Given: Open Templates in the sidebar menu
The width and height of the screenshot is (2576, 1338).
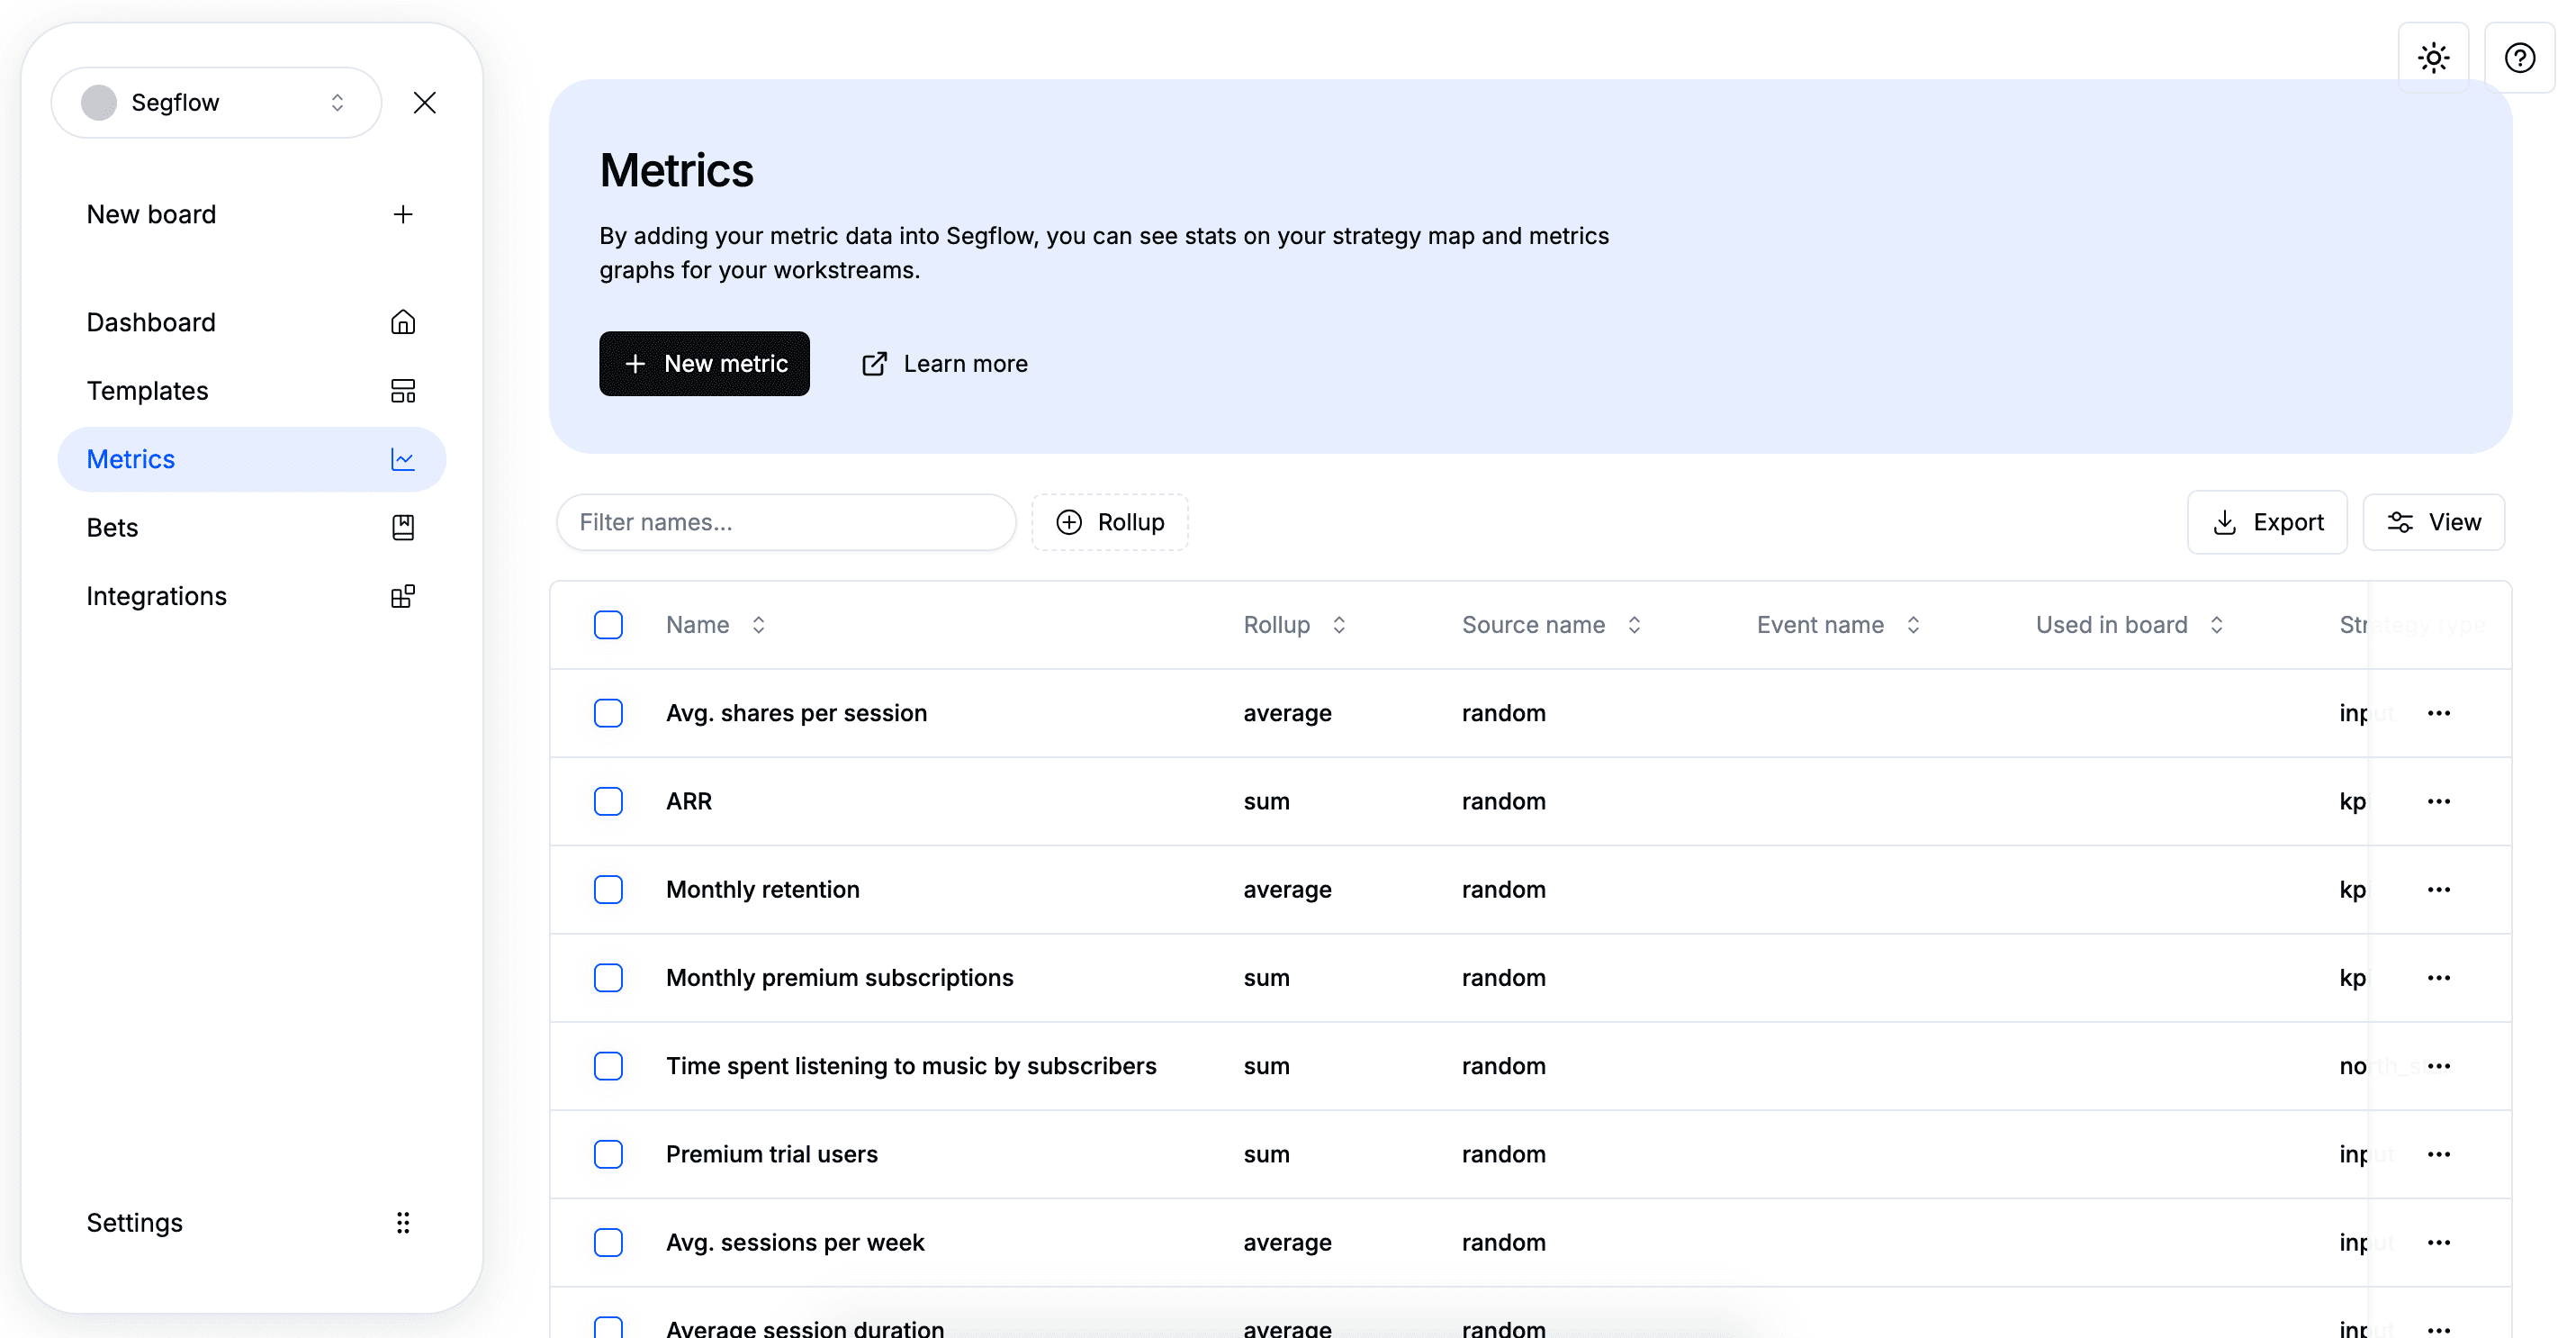Looking at the screenshot, I should click(x=148, y=391).
